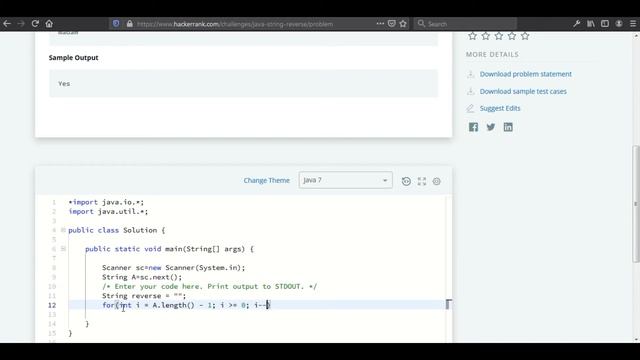Click the tracking protection shield icon
This screenshot has height=360, width=640.
click(116, 24)
